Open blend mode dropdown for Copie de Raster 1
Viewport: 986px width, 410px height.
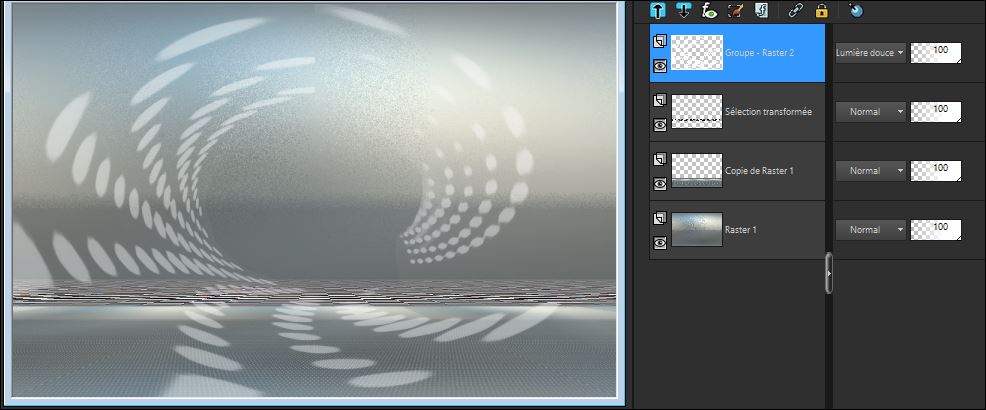[x=870, y=171]
